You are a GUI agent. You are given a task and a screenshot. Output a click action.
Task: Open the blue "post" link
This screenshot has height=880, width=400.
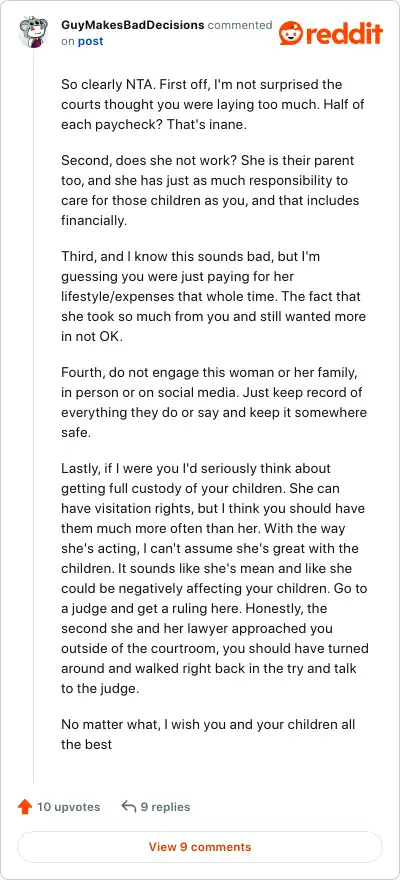90,42
